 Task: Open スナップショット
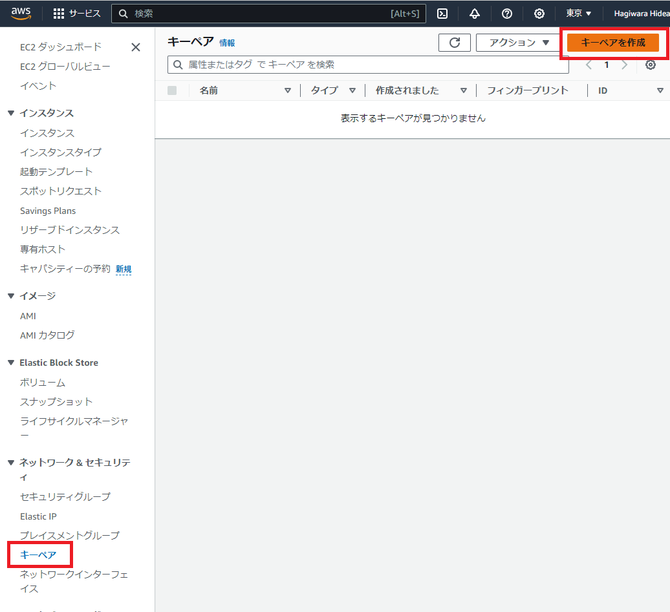click(x=56, y=402)
